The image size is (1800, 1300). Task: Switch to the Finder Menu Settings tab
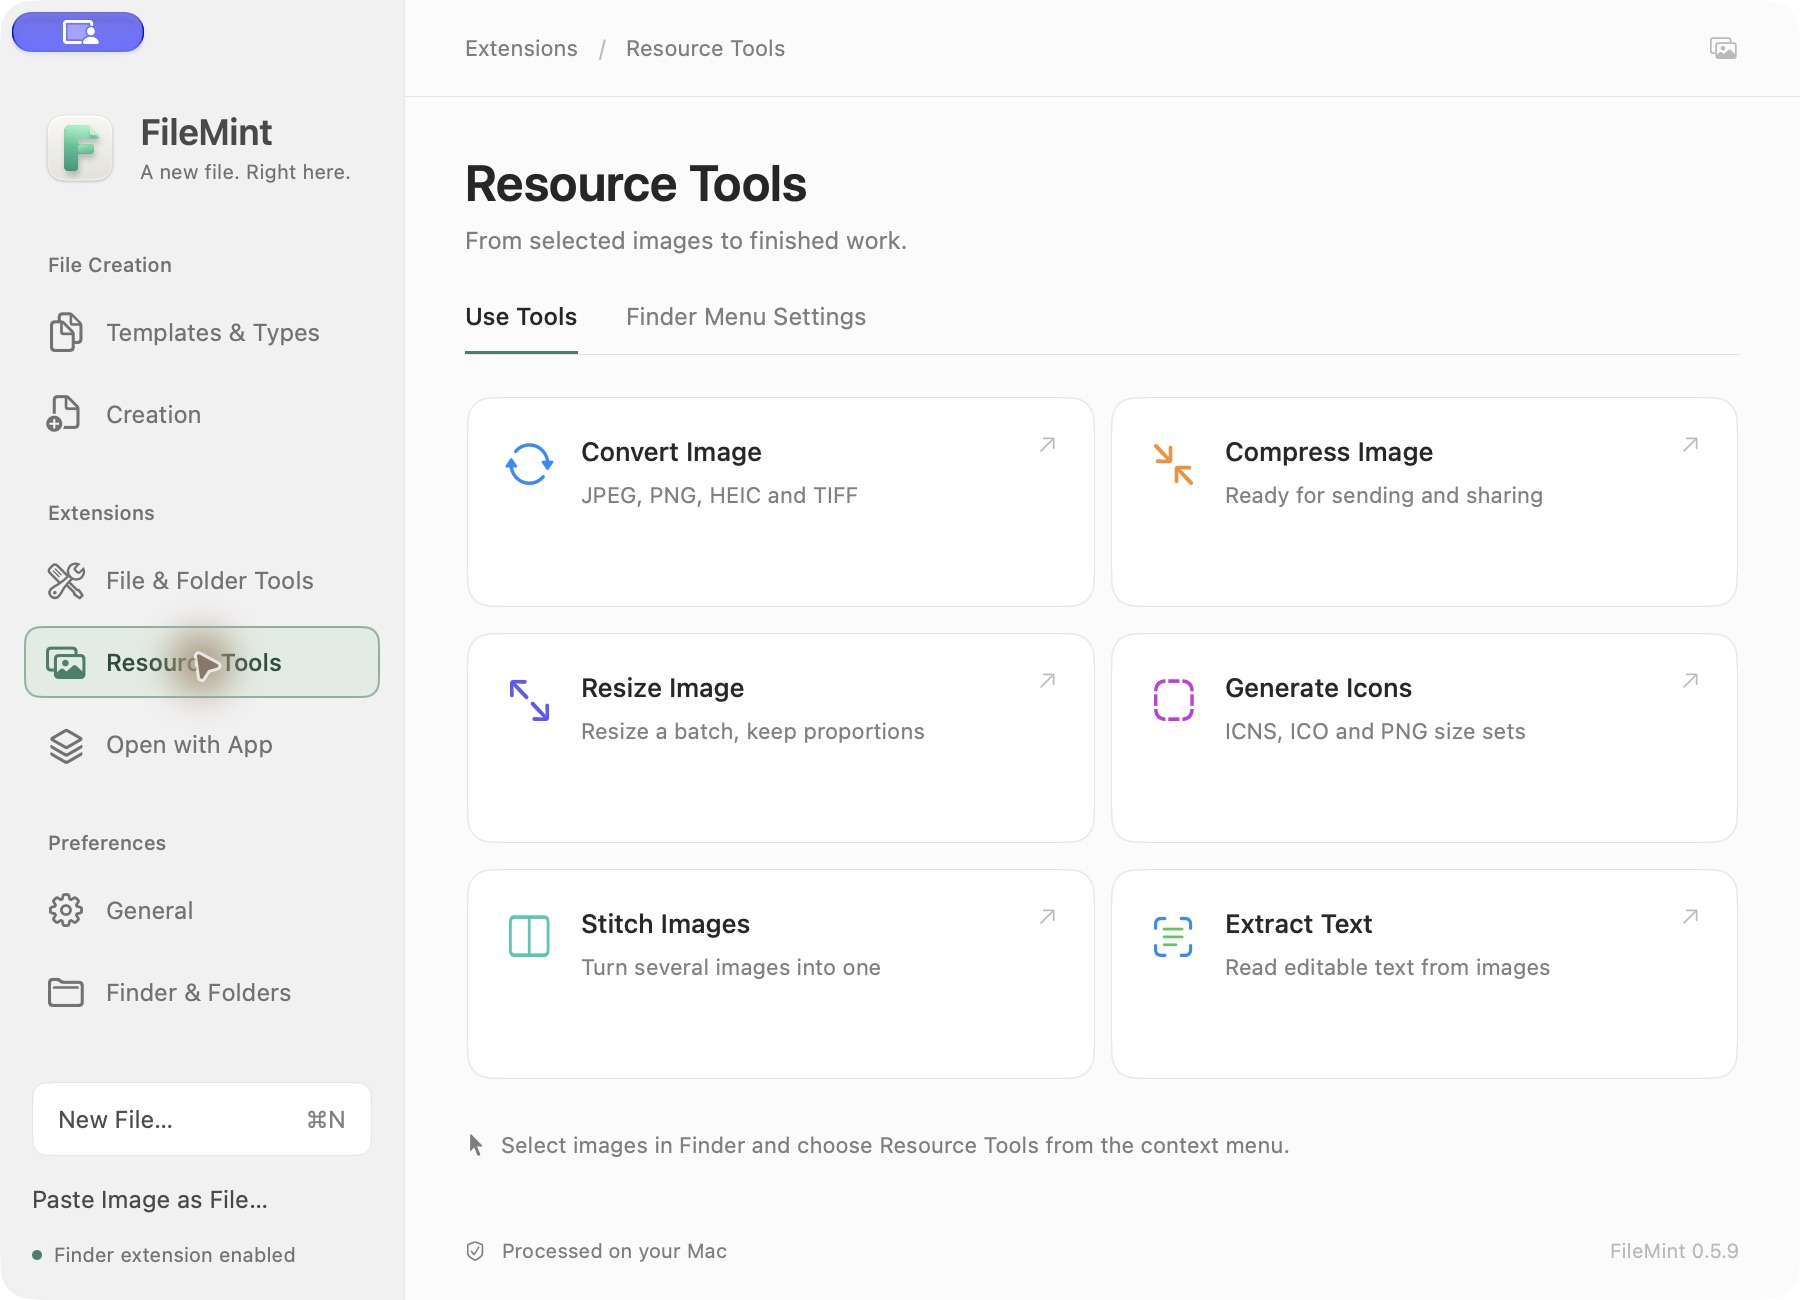tap(746, 317)
